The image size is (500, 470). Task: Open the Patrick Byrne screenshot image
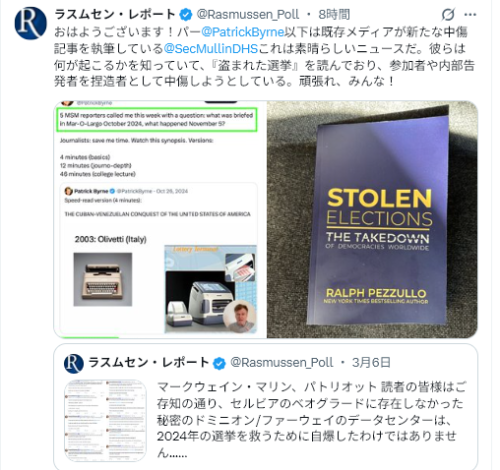tap(160, 219)
